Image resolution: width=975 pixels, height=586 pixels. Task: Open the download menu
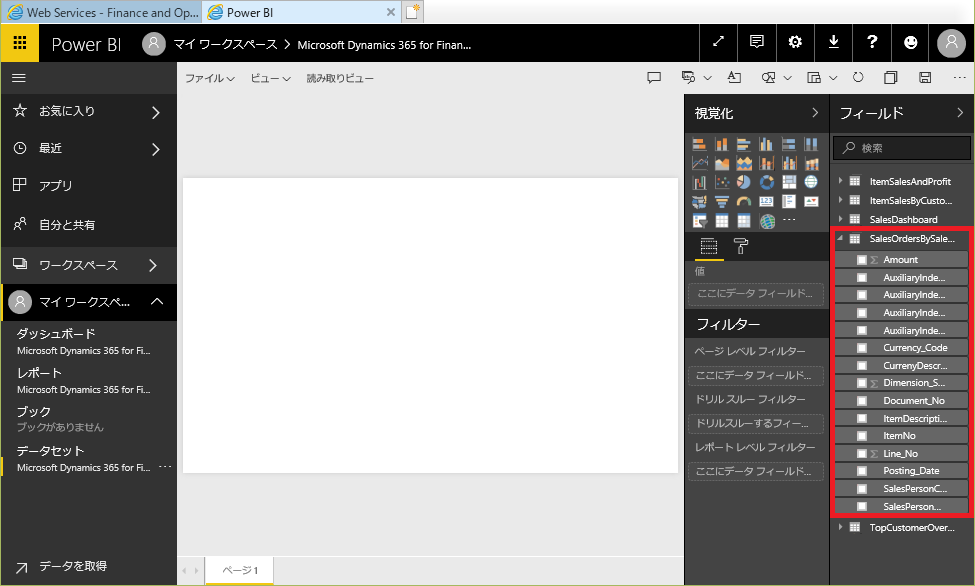(x=833, y=42)
